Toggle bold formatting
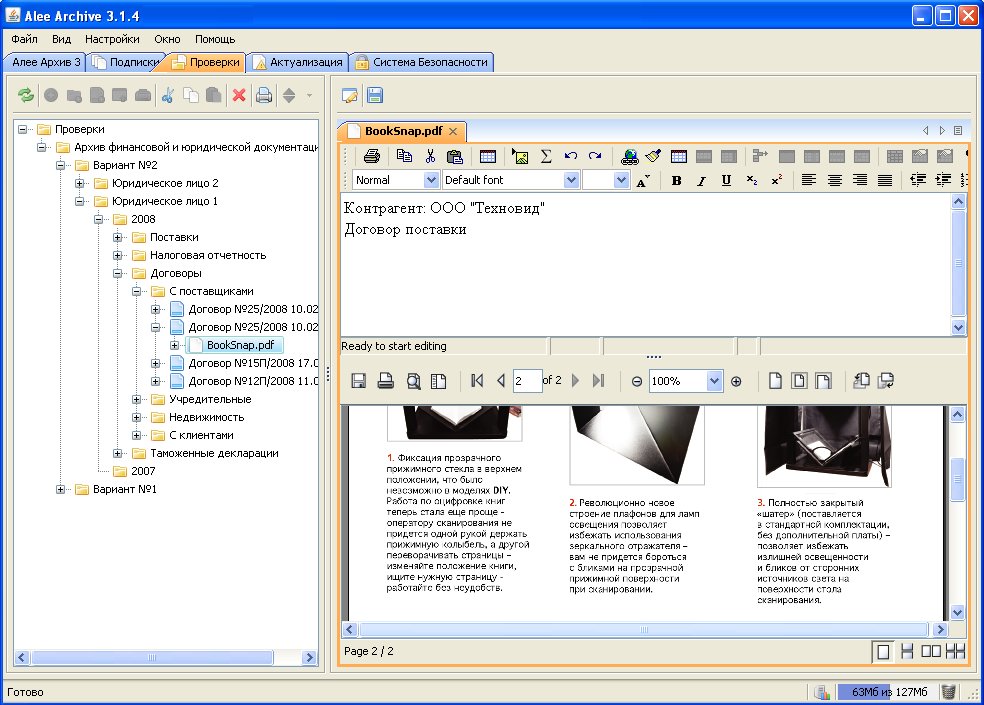Image resolution: width=984 pixels, height=705 pixels. 677,181
